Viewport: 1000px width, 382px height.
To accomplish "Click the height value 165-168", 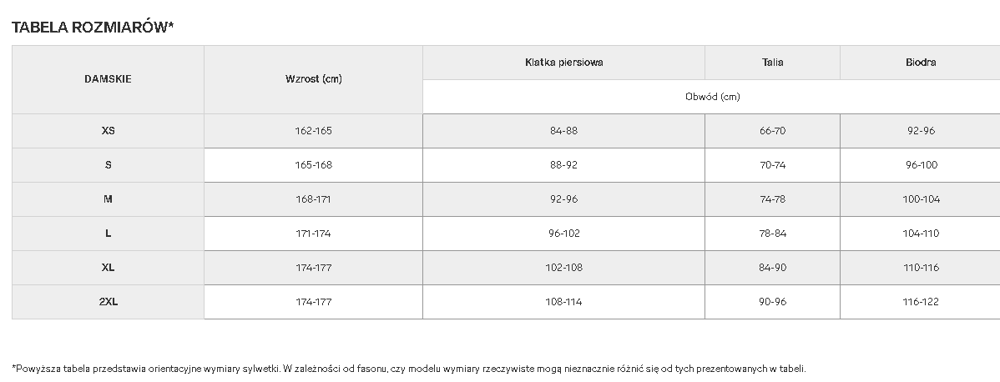I will [x=313, y=165].
